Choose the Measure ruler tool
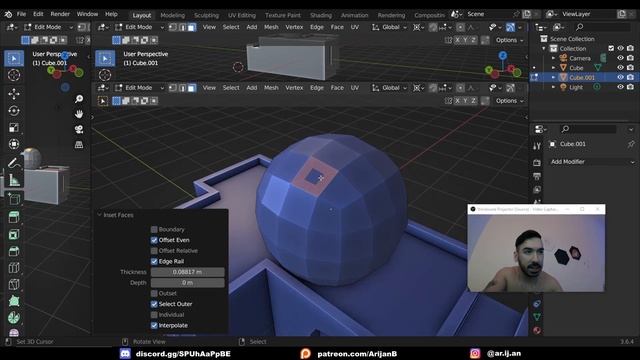The height and width of the screenshot is (360, 640). pyautogui.click(x=14, y=180)
